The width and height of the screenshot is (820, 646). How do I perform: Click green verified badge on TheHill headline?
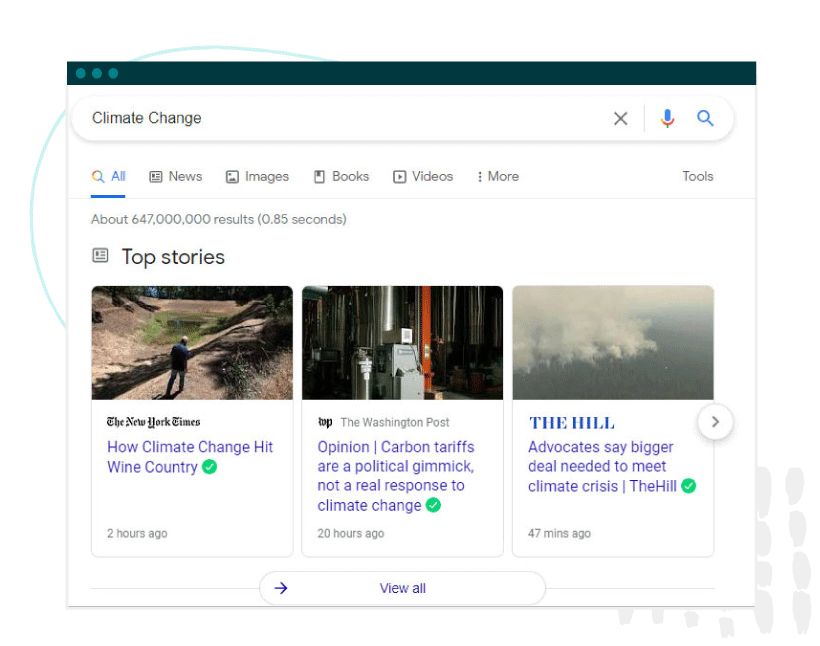pyautogui.click(x=689, y=486)
